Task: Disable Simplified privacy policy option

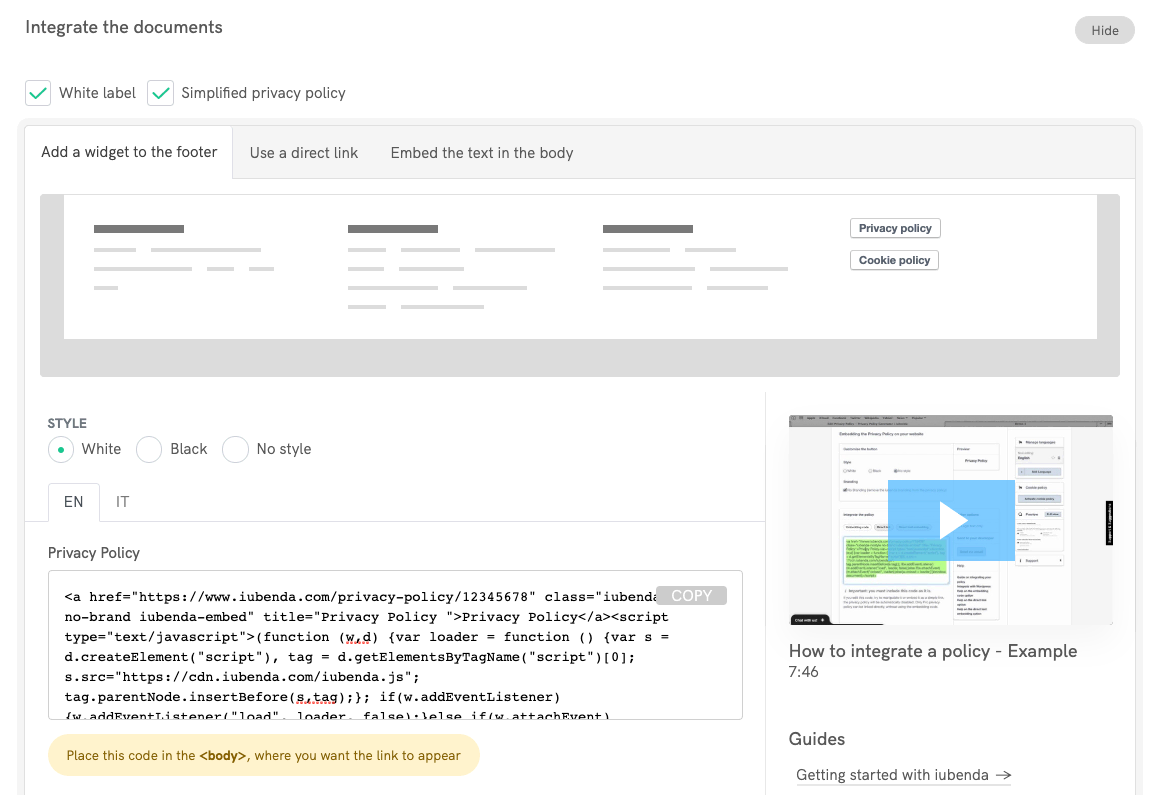Action: 161,92
